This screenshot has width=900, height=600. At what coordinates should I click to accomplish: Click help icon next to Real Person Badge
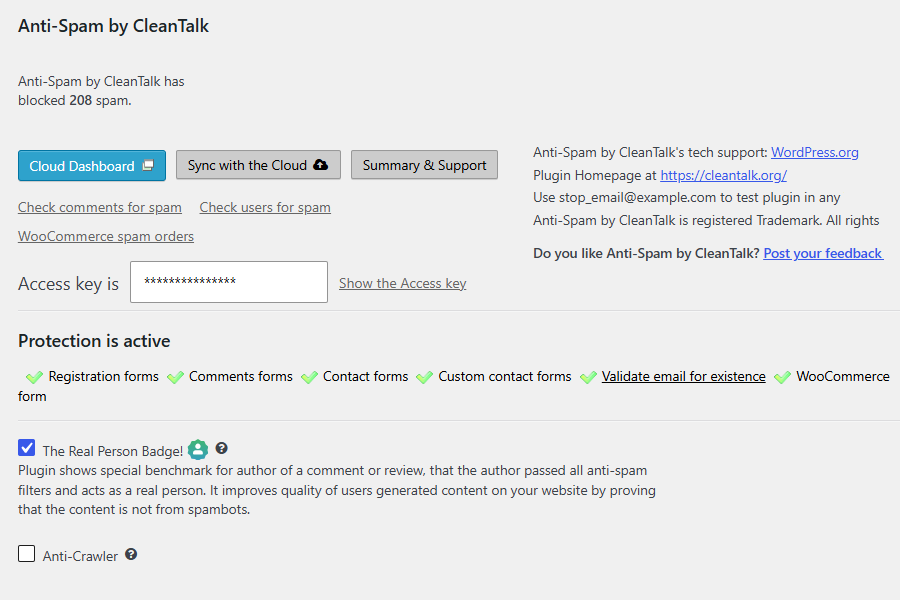(222, 448)
